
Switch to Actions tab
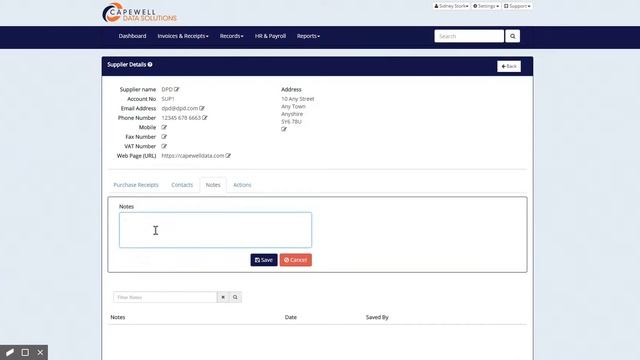tap(242, 185)
